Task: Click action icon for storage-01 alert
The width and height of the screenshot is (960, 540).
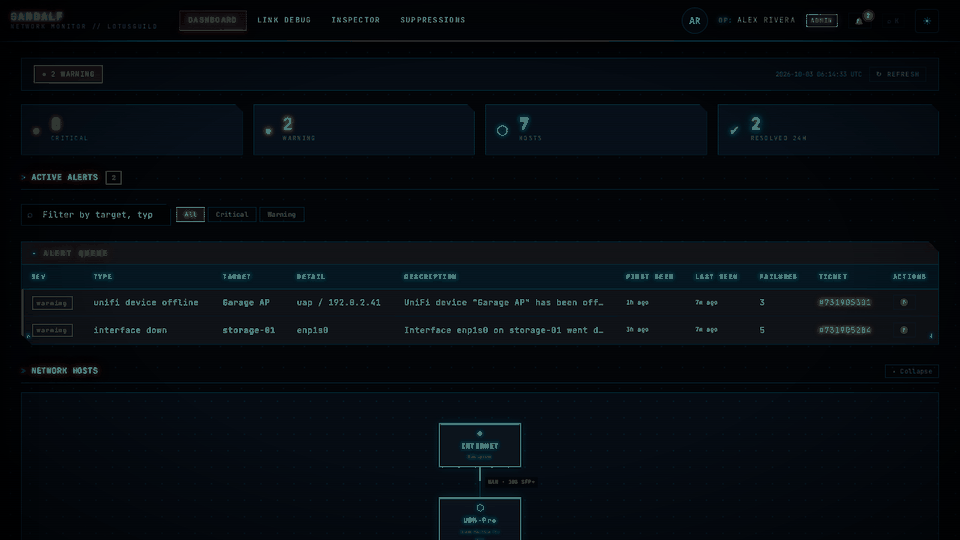Action: pyautogui.click(x=904, y=330)
